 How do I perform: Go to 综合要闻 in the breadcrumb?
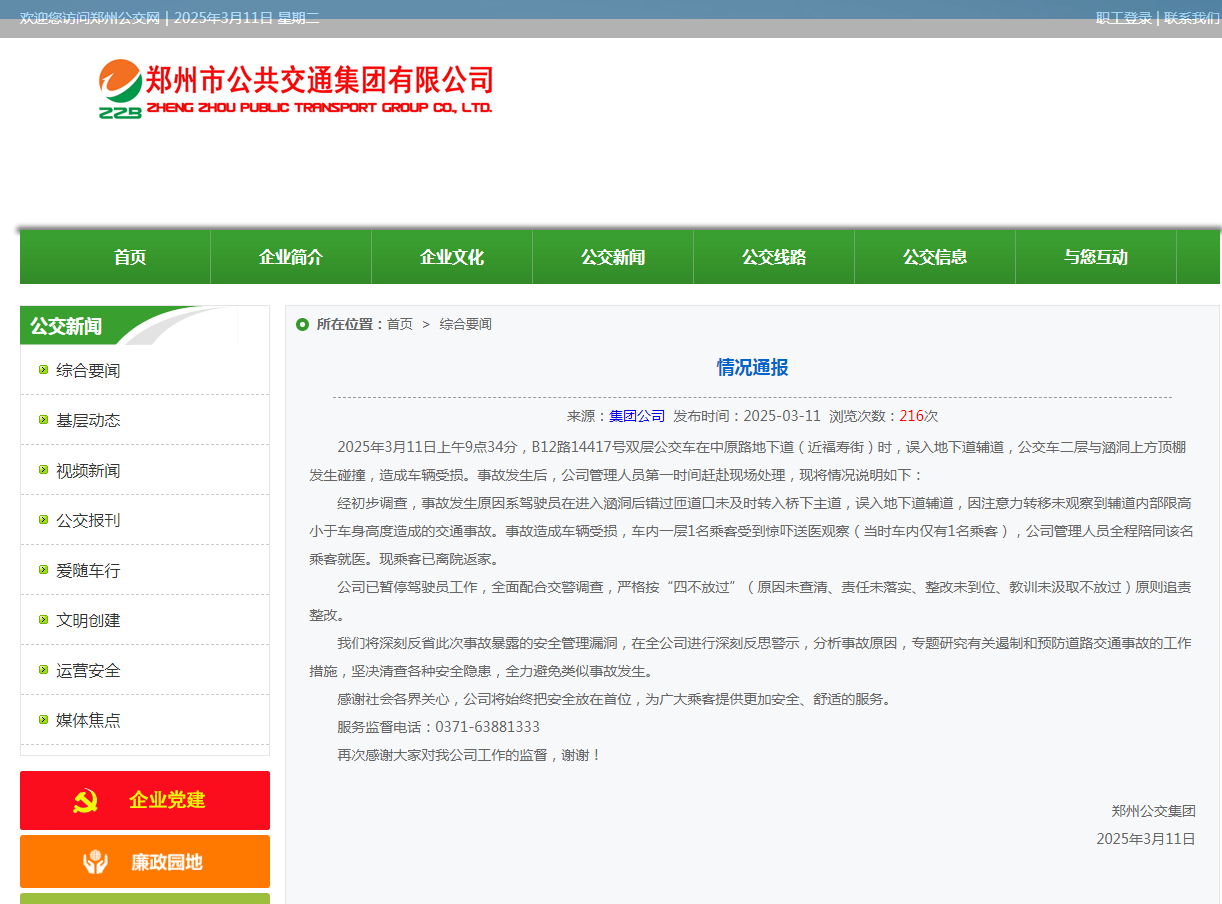(466, 324)
